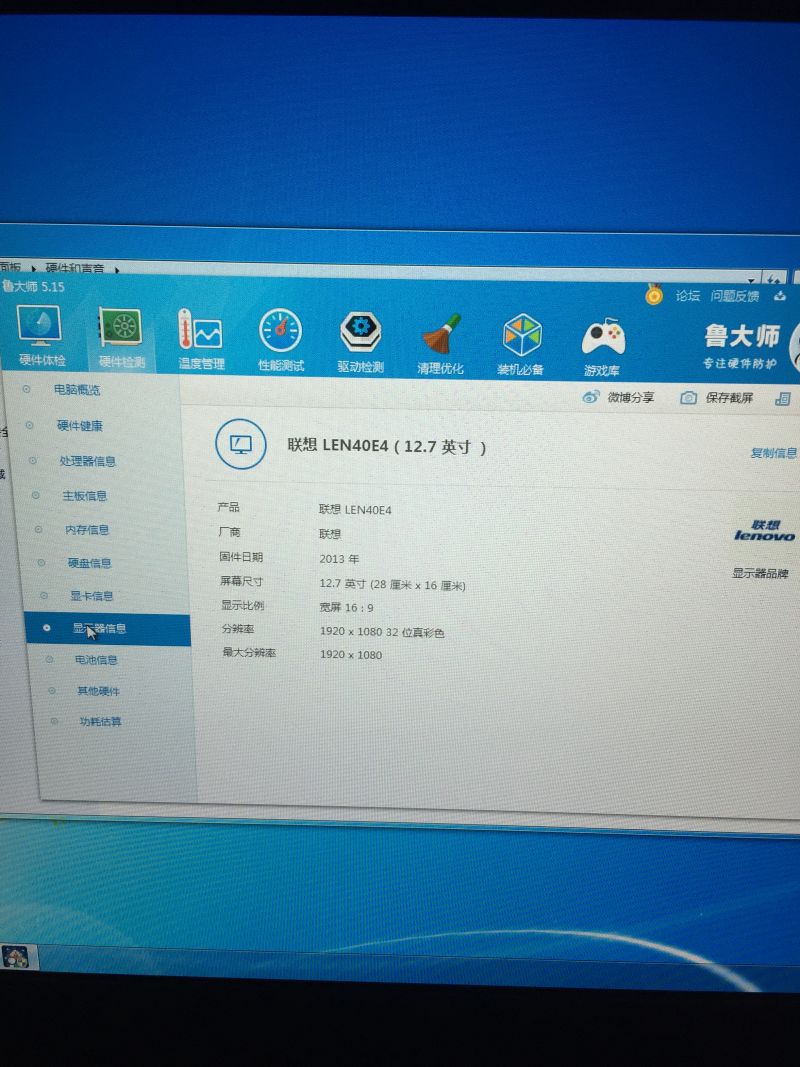800x1067 pixels.
Task: Click the firmware date value 2013 年
Action: (x=339, y=559)
